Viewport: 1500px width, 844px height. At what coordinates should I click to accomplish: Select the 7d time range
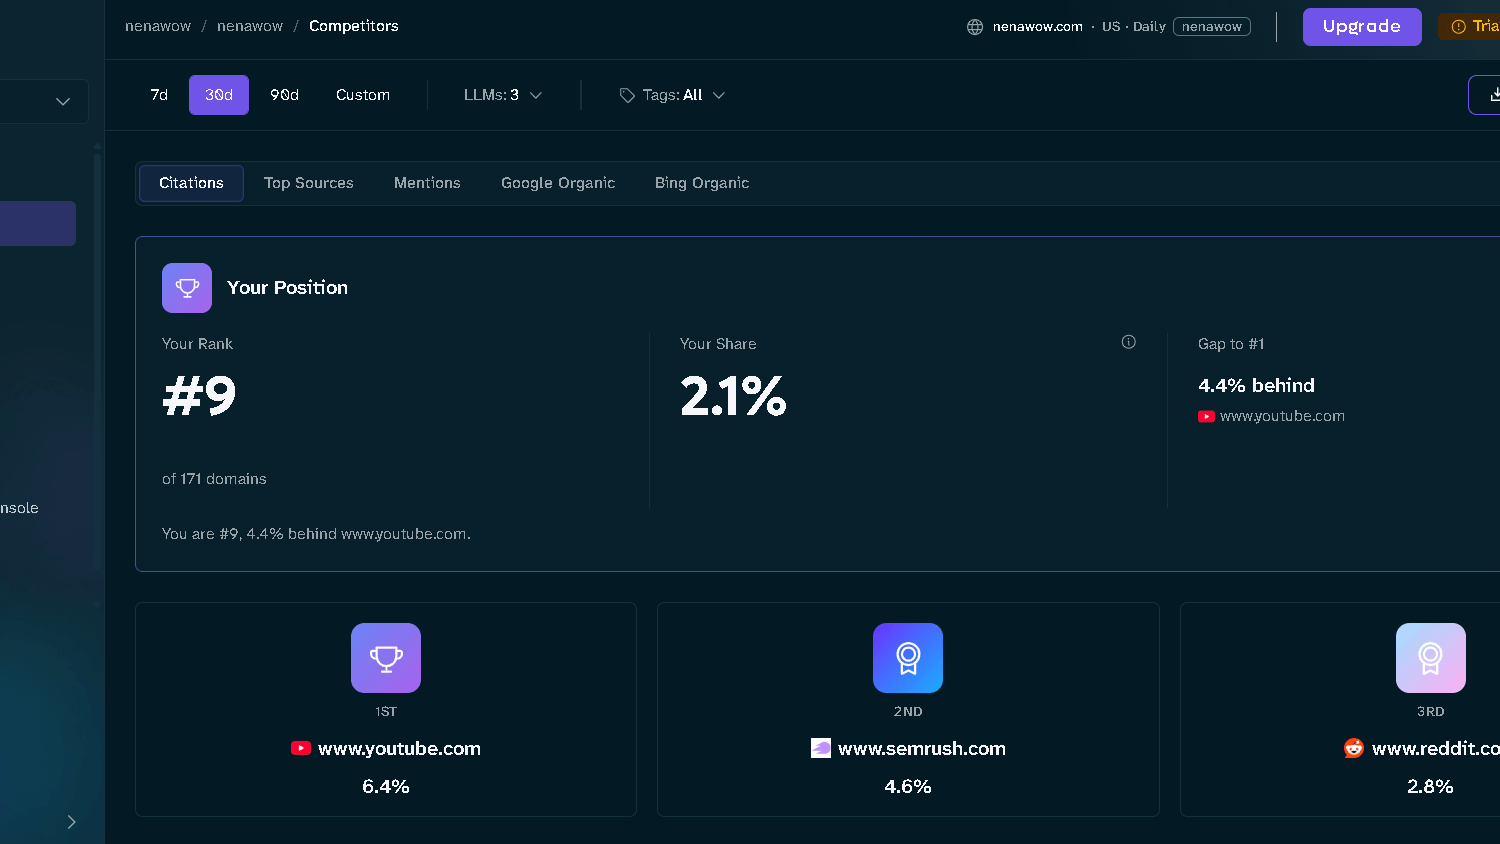(159, 95)
